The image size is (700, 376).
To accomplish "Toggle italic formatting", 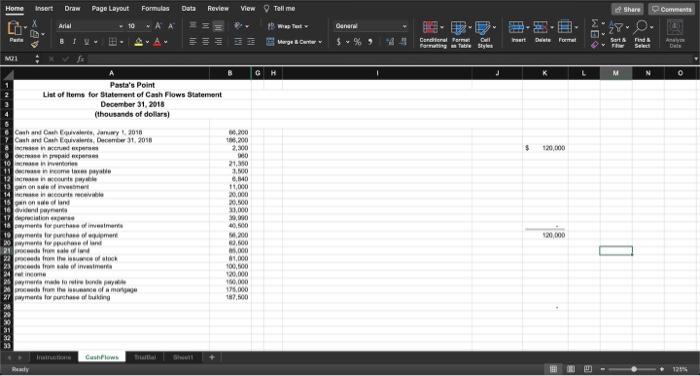I will point(74,42).
